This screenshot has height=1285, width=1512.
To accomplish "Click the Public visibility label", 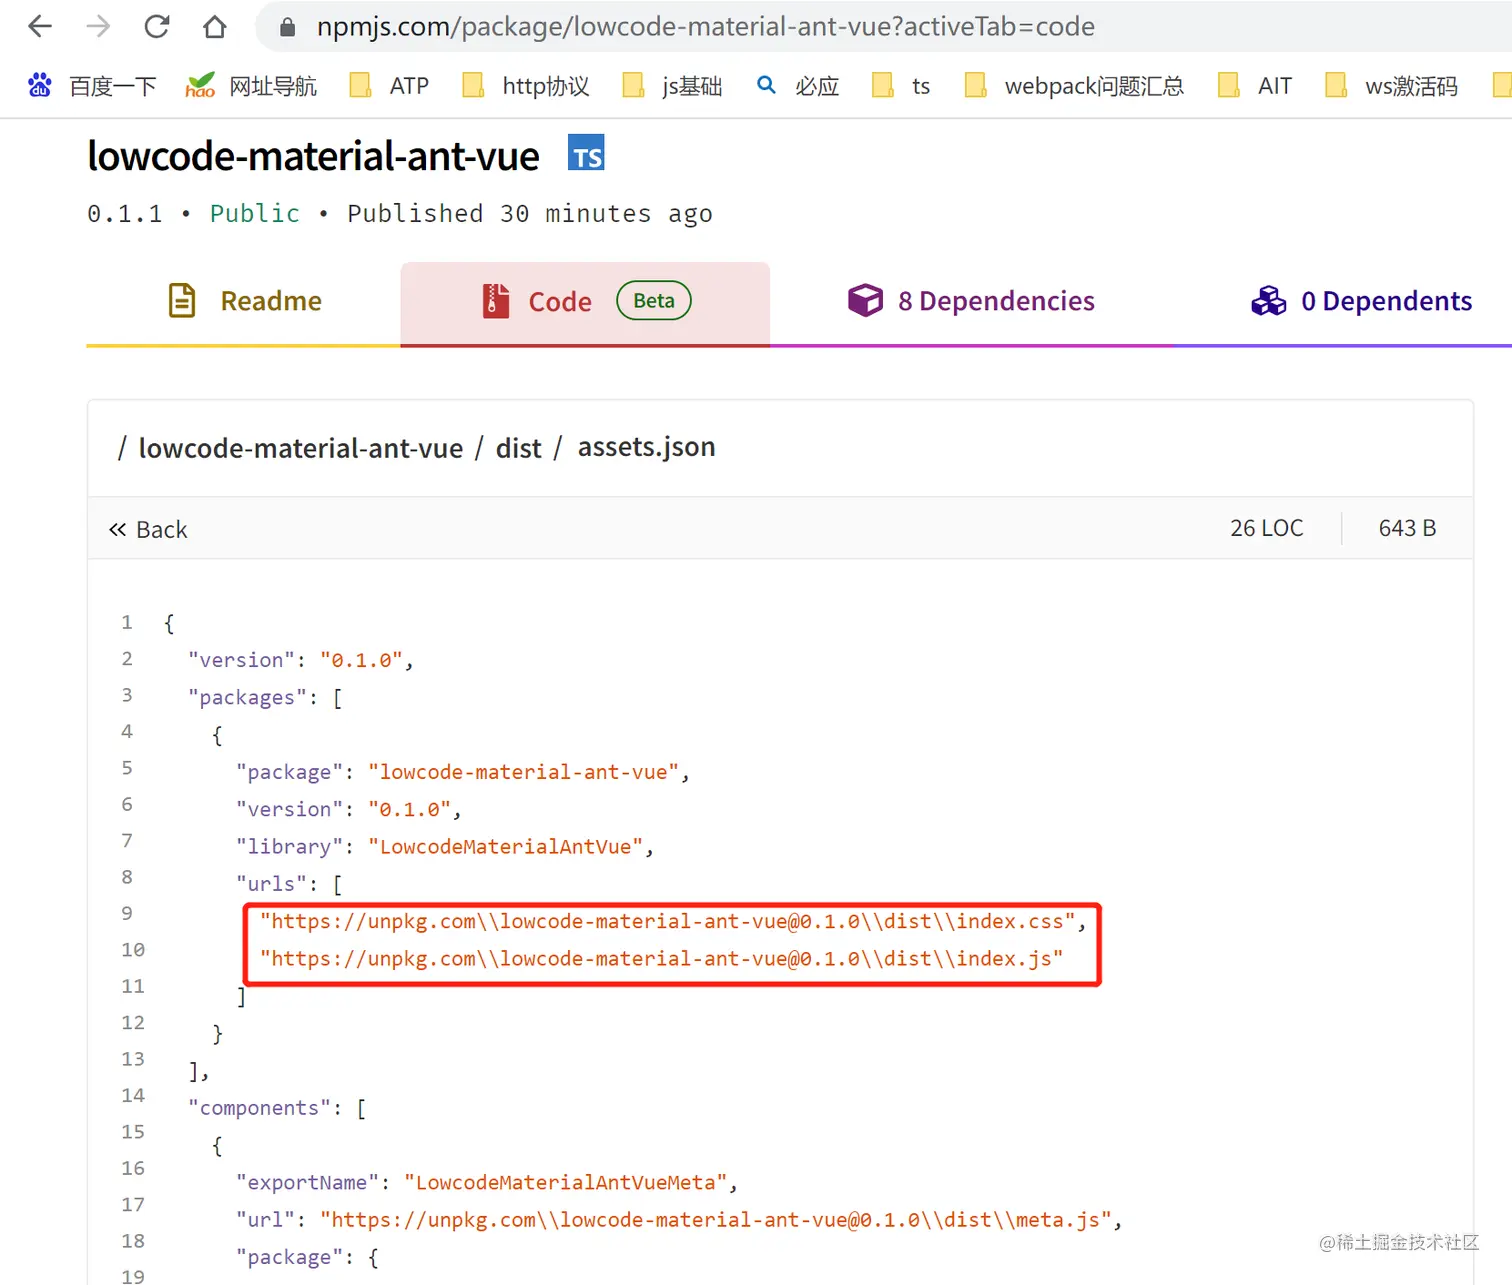I will point(255,213).
